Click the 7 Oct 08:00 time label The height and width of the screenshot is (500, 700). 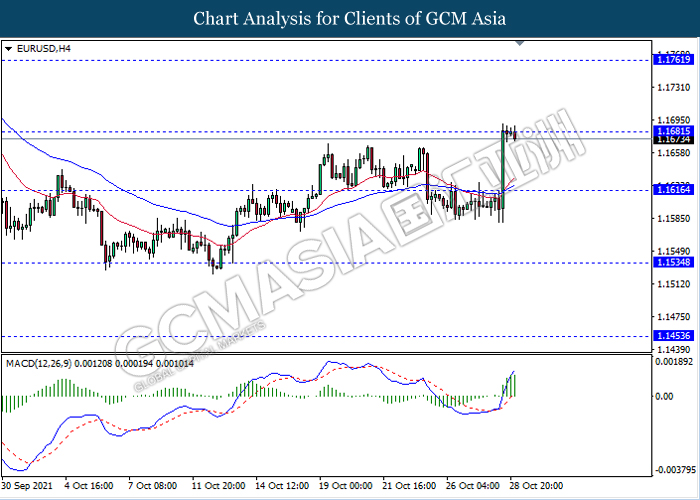[153, 485]
